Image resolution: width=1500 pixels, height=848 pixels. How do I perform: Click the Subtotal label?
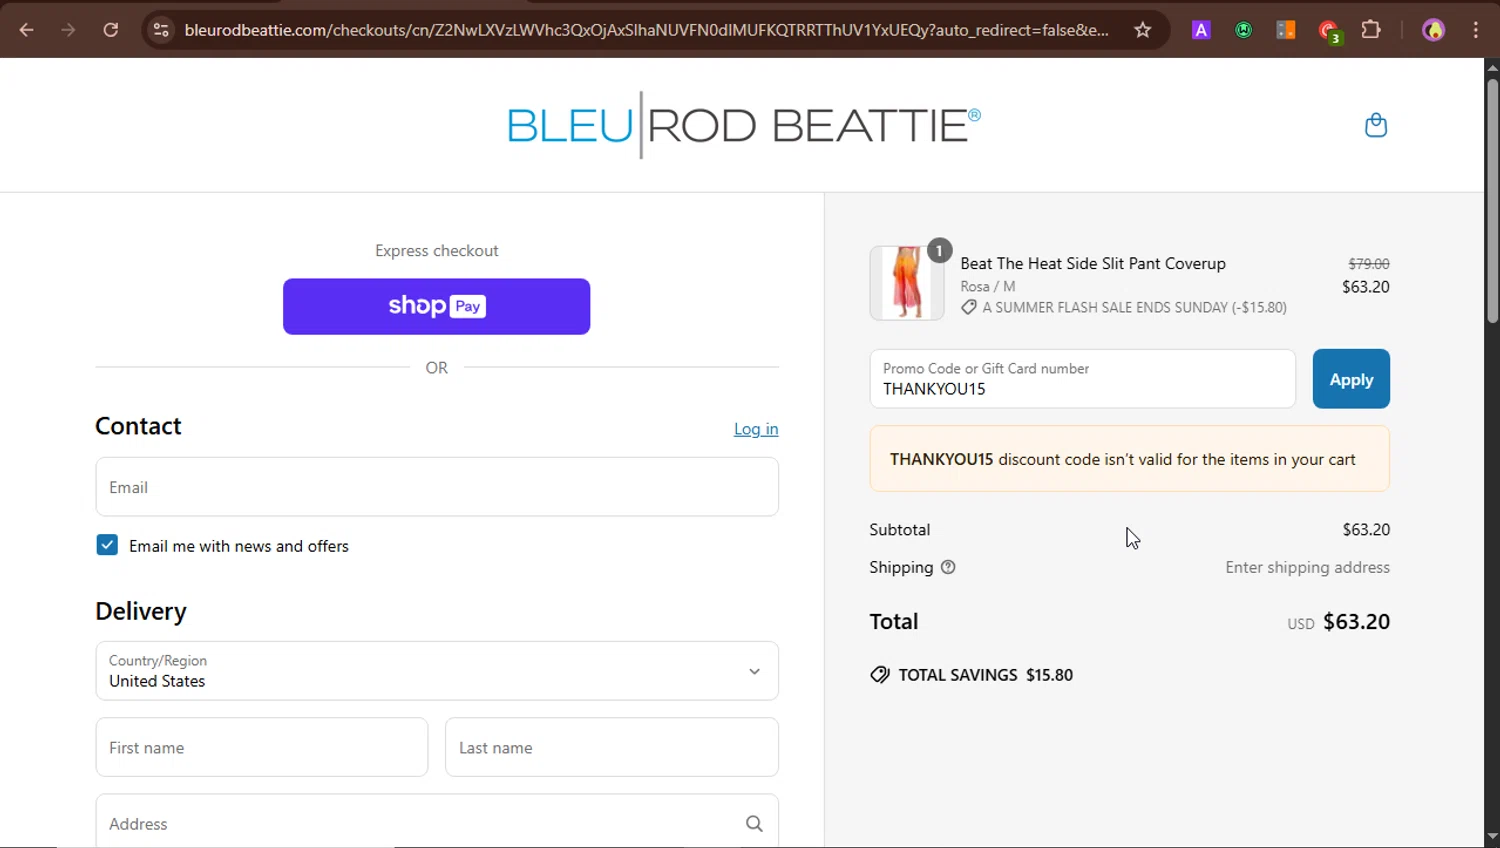[x=900, y=530]
